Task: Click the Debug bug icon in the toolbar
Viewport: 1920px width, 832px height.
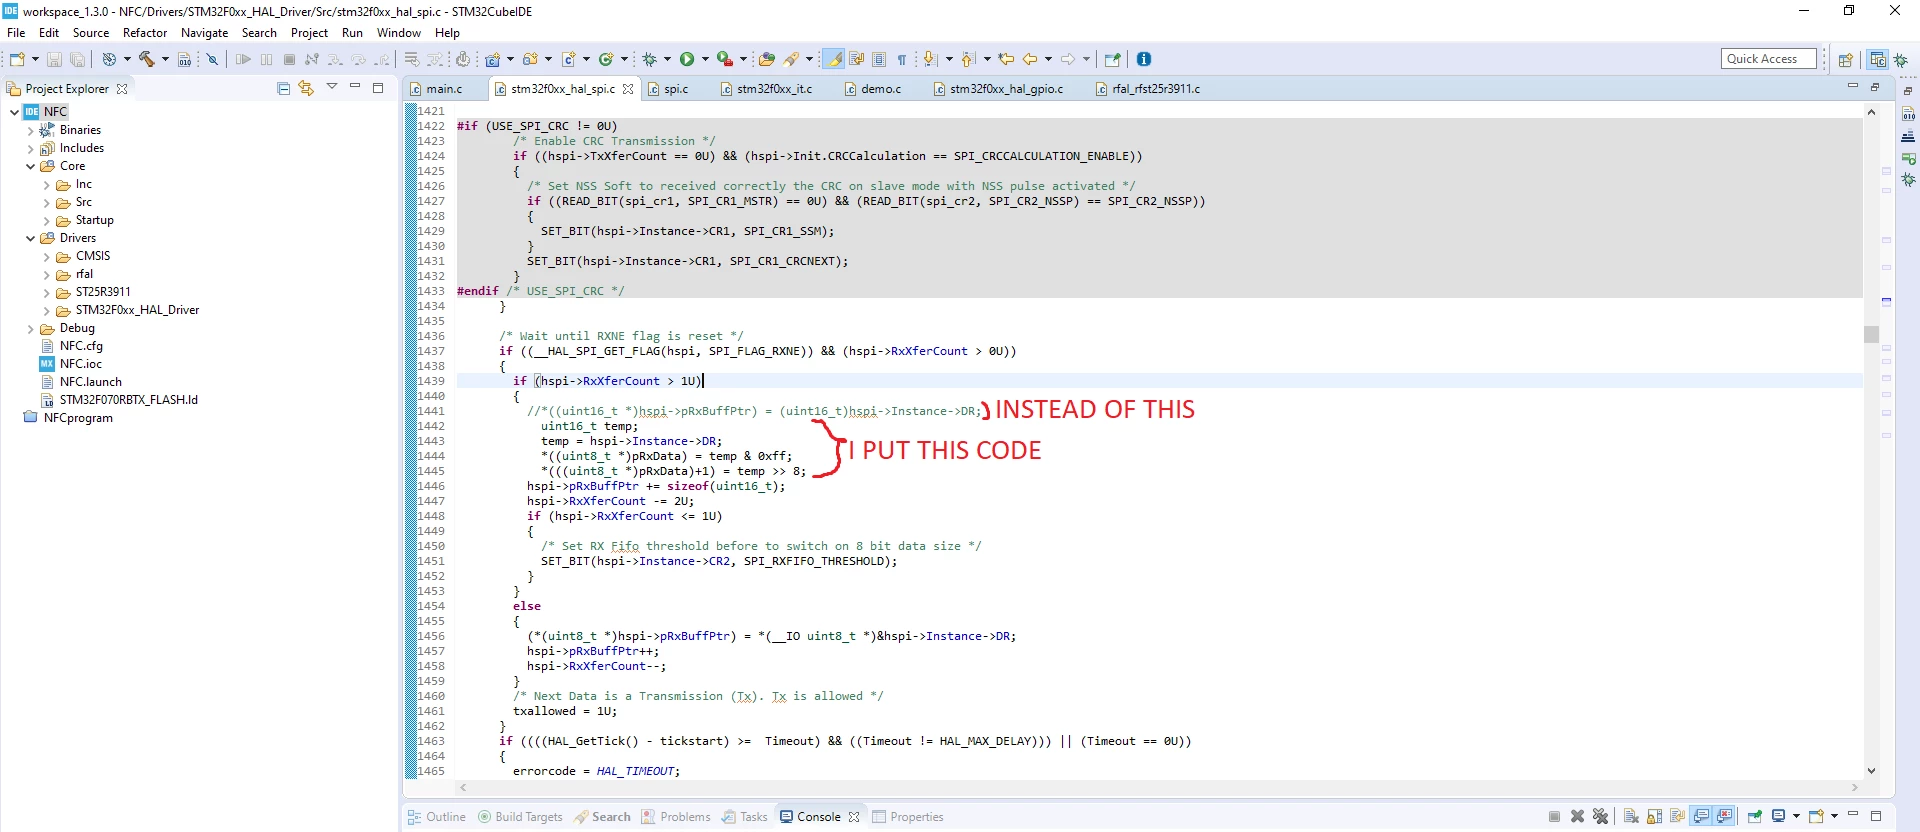Action: pyautogui.click(x=649, y=59)
